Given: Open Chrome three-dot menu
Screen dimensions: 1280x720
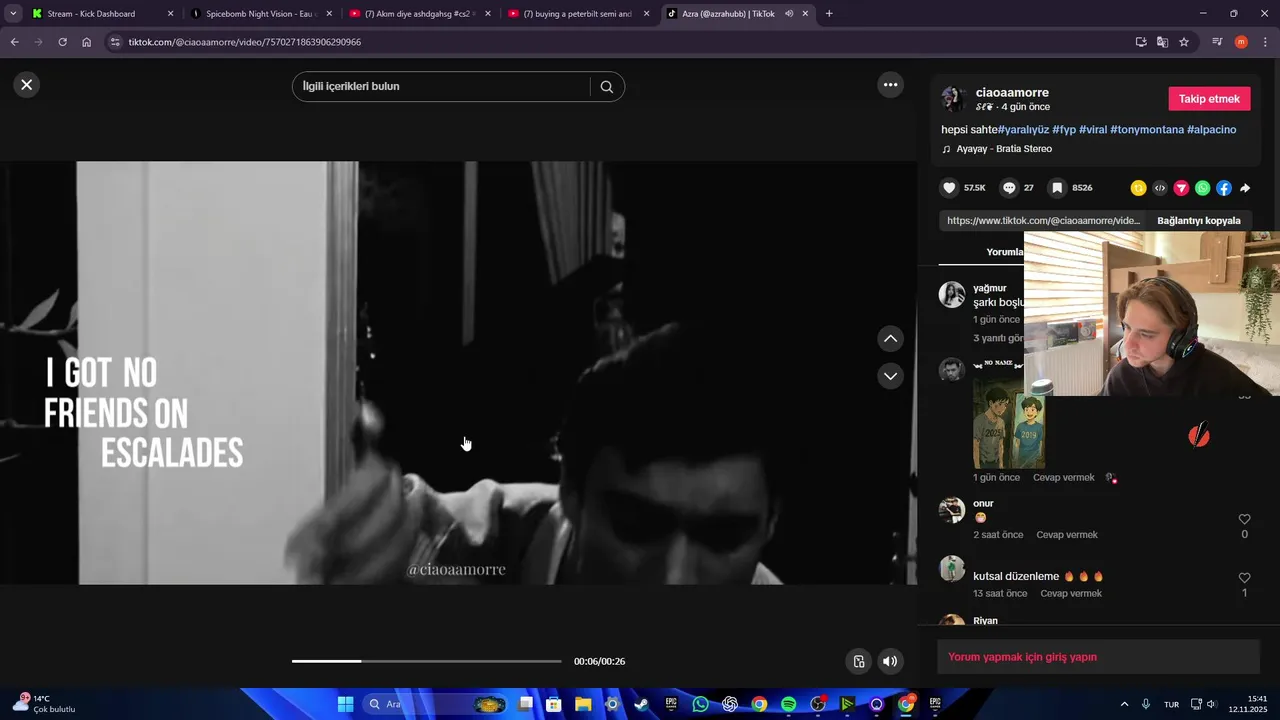Looking at the screenshot, I should pos(1265,42).
